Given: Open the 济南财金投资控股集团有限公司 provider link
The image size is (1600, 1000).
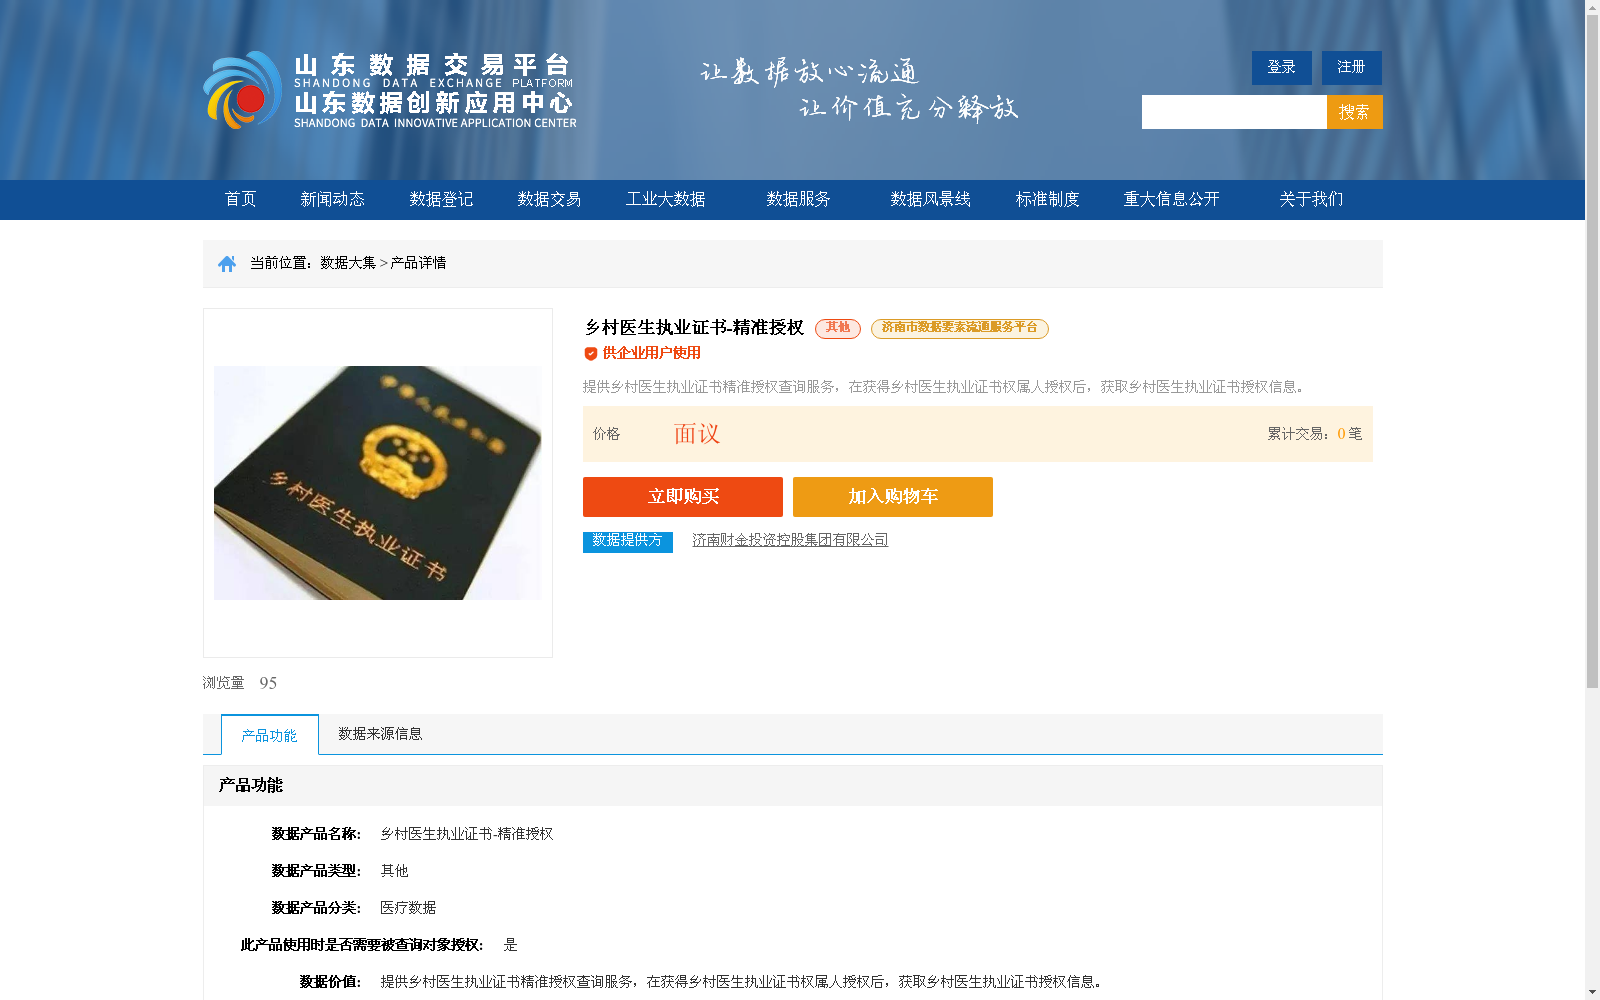Looking at the screenshot, I should point(790,540).
